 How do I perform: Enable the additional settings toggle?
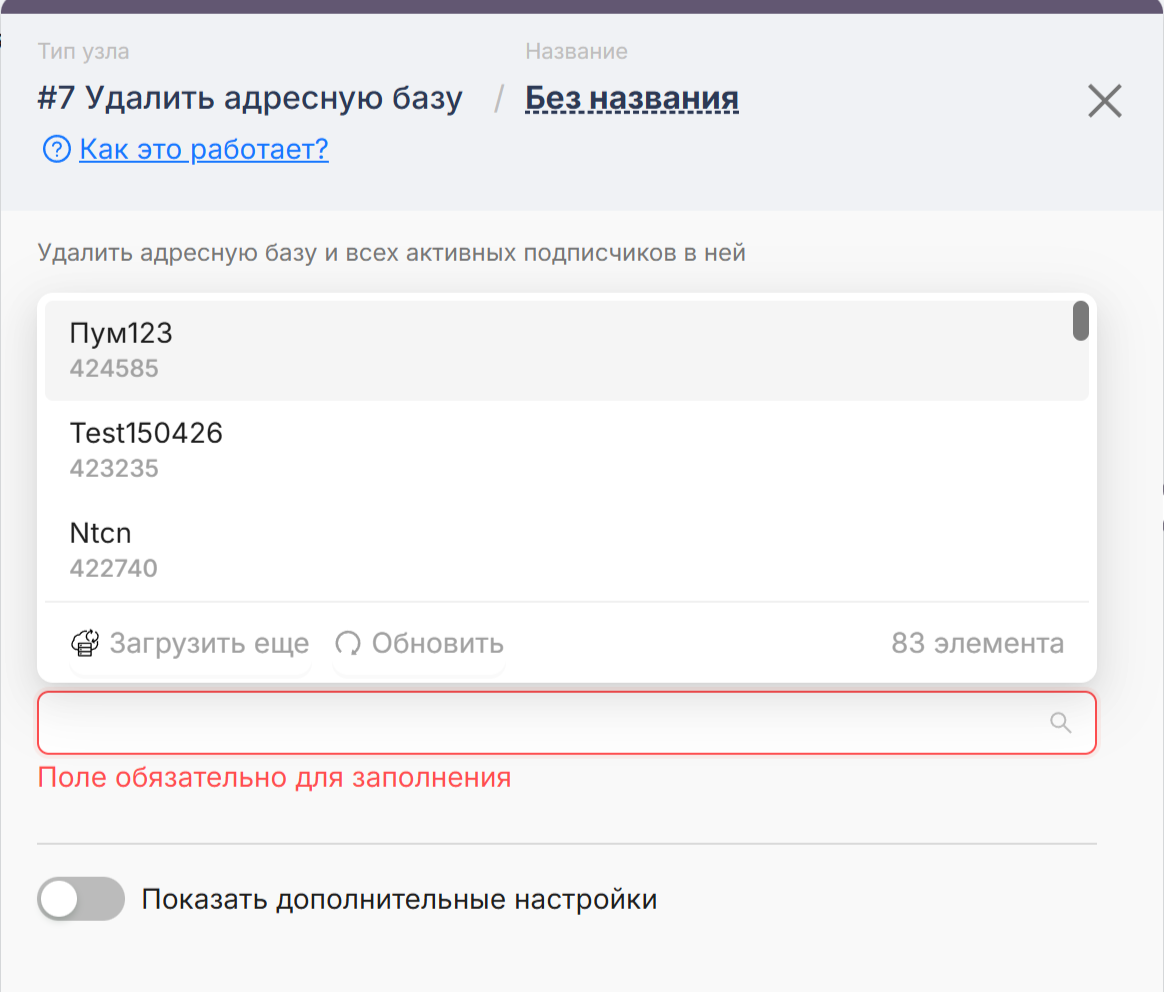tap(81, 899)
